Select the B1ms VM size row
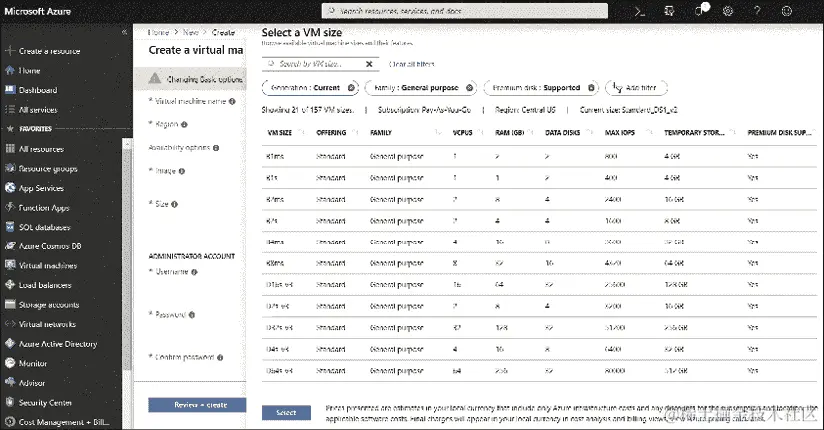Image resolution: width=824 pixels, height=430 pixels. coord(539,156)
